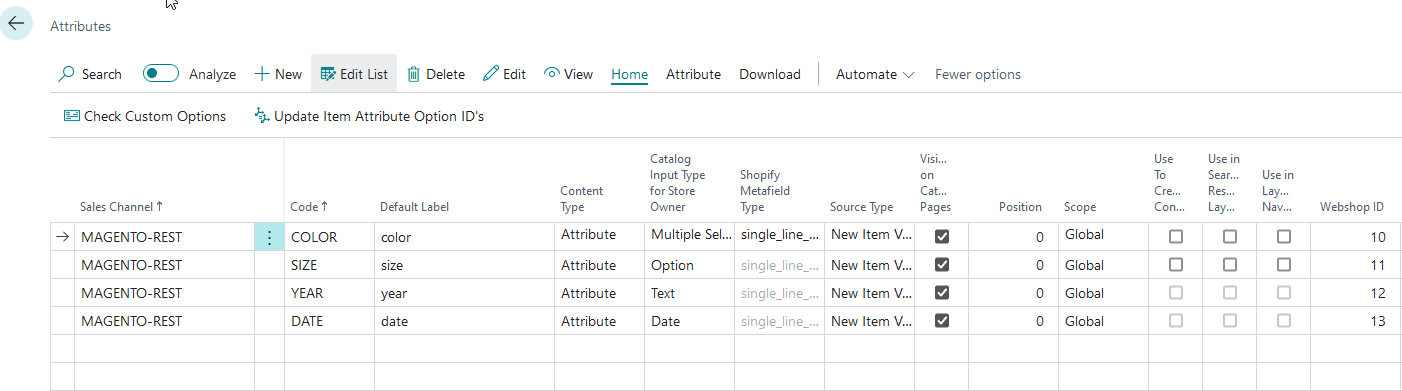Run Check Custom Options

[145, 116]
